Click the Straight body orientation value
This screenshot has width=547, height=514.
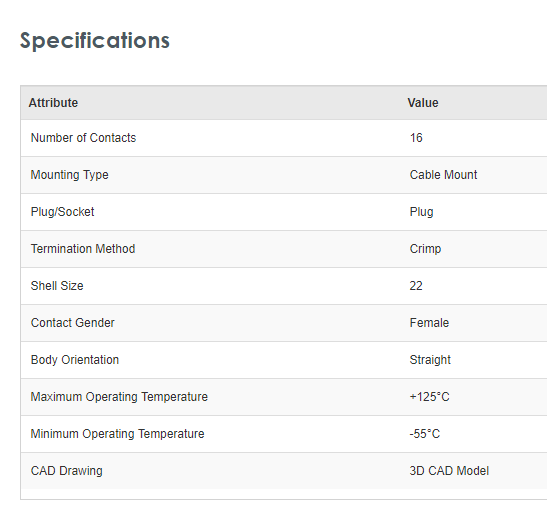[430, 360]
